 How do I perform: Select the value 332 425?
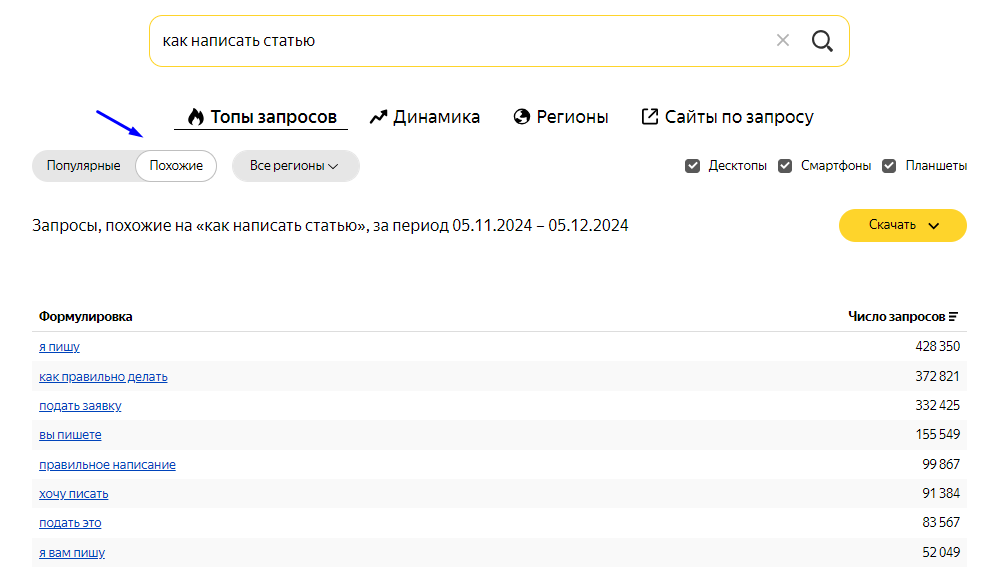[938, 405]
